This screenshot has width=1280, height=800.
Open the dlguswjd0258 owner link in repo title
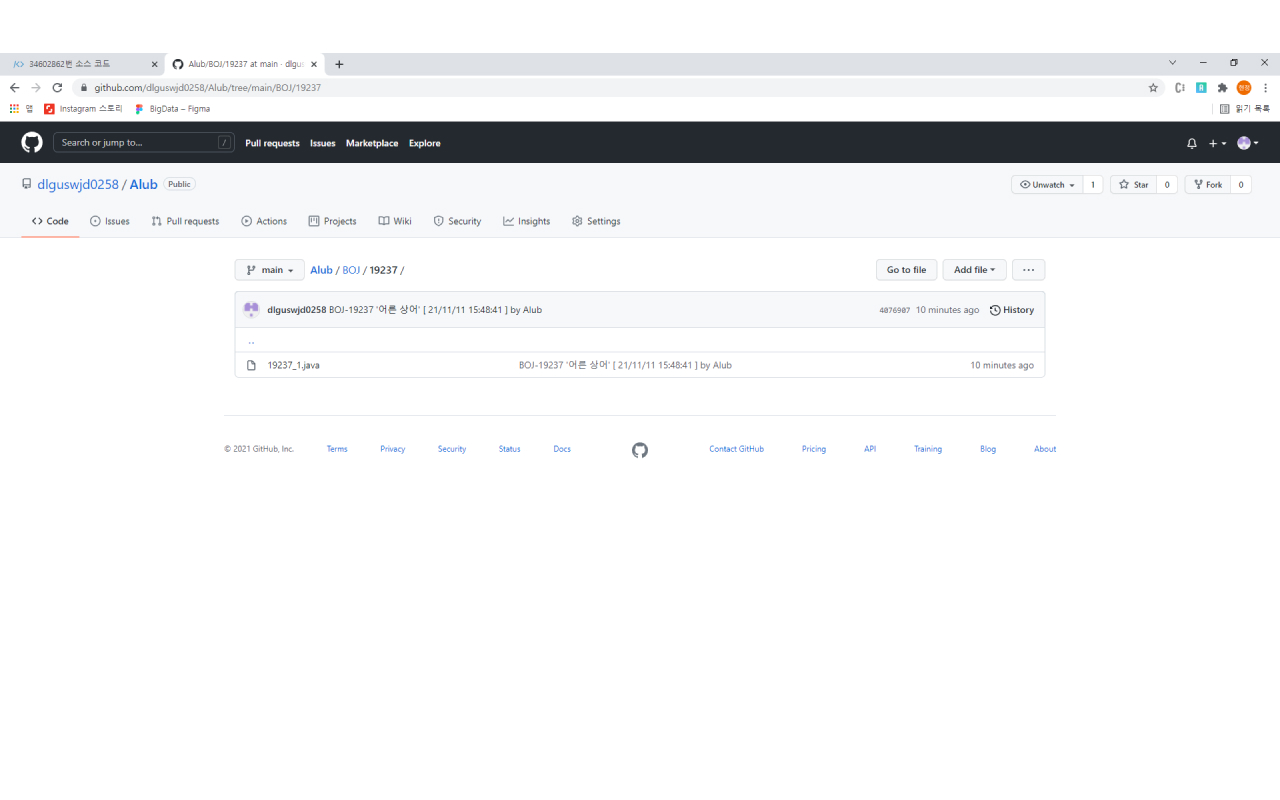coord(78,185)
